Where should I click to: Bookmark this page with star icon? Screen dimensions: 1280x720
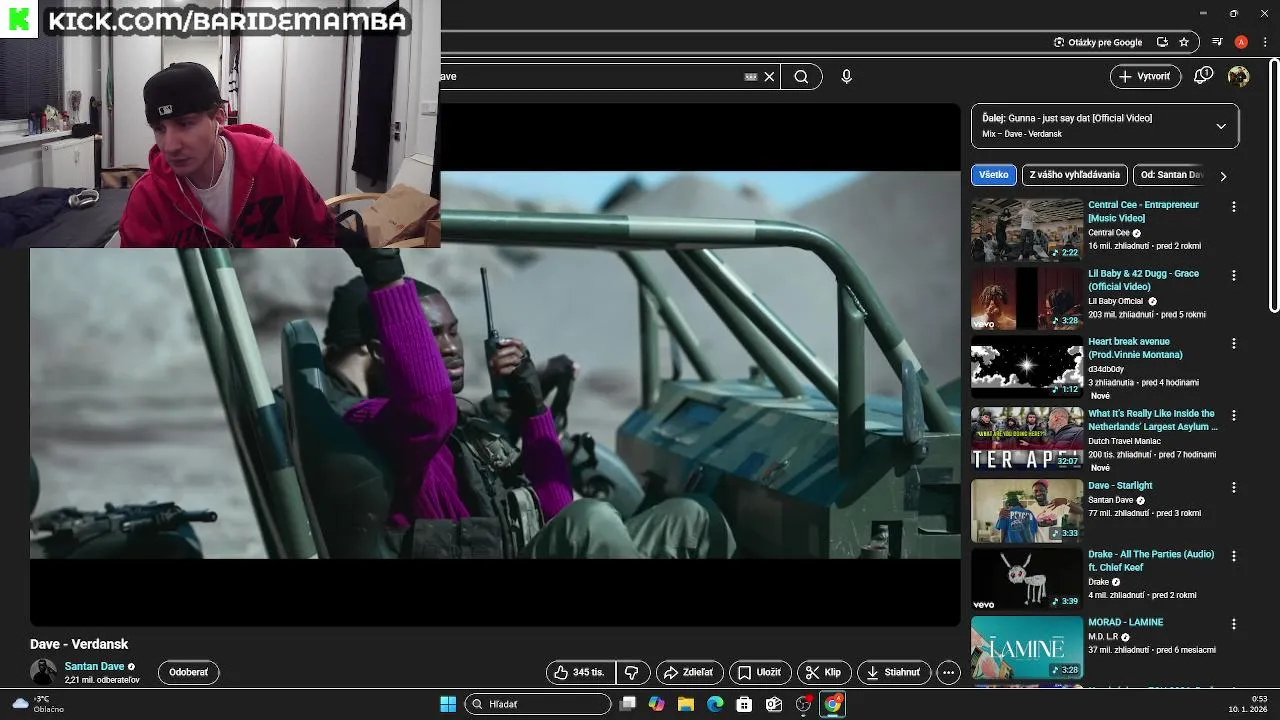coord(1184,42)
